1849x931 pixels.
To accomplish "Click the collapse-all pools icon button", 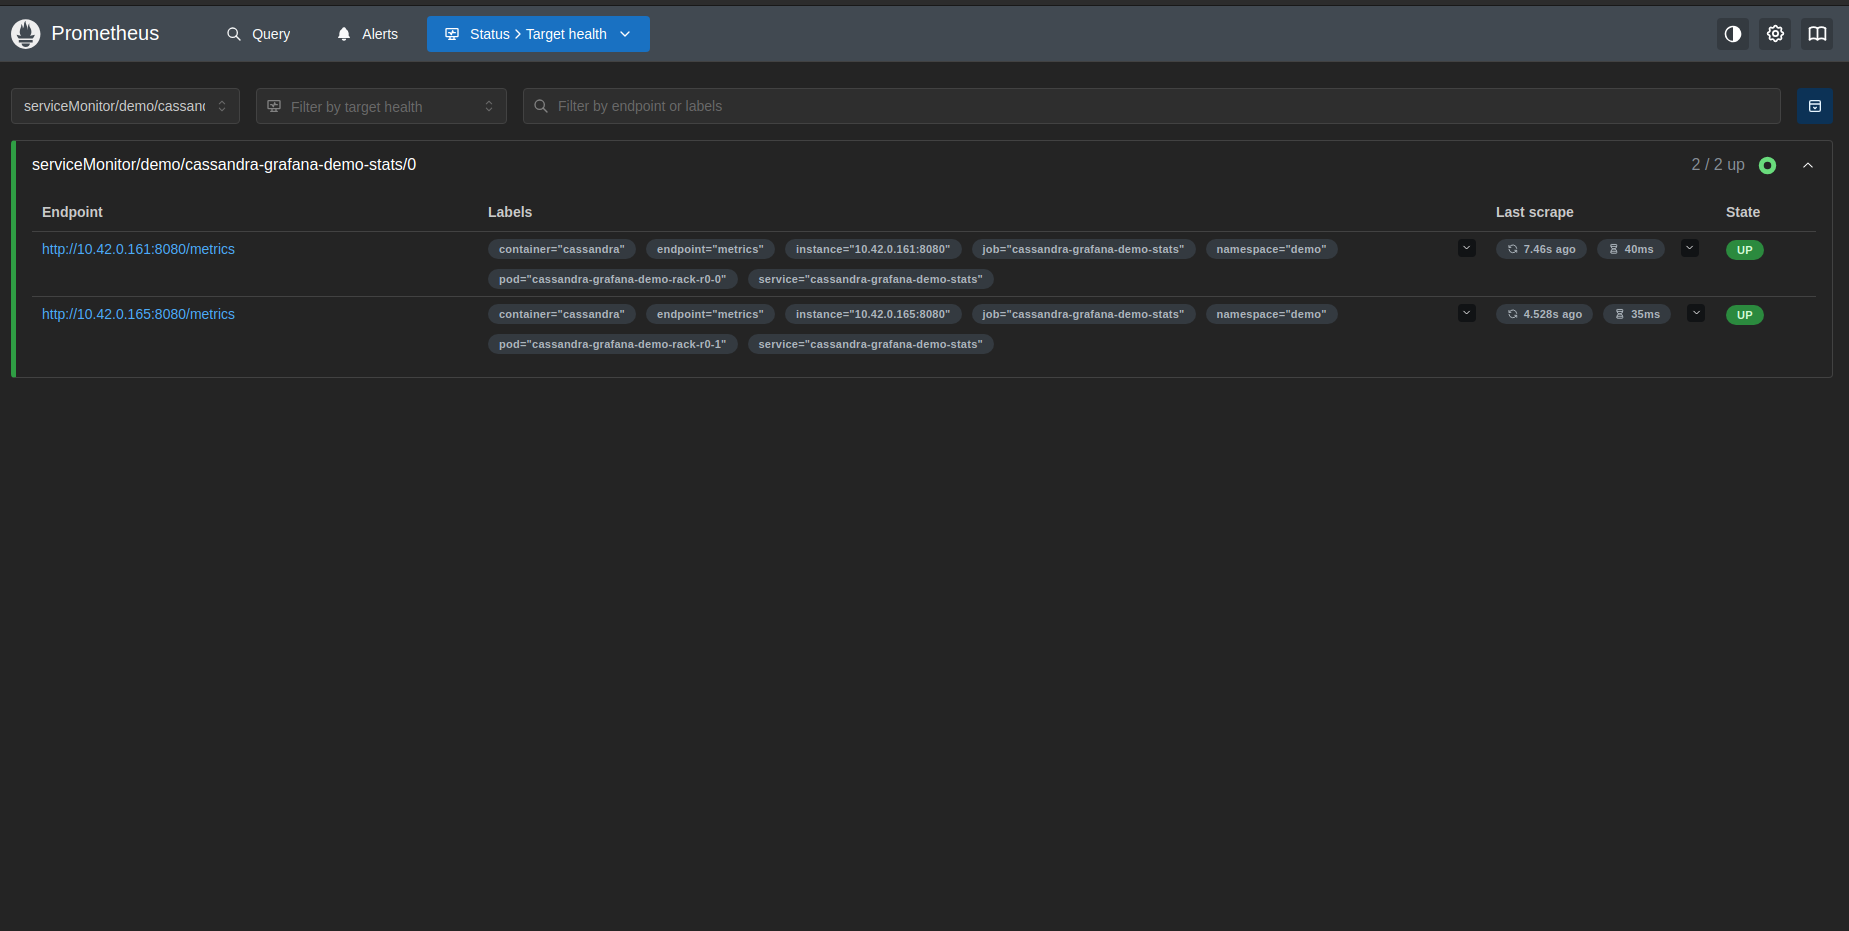I will (x=1815, y=106).
